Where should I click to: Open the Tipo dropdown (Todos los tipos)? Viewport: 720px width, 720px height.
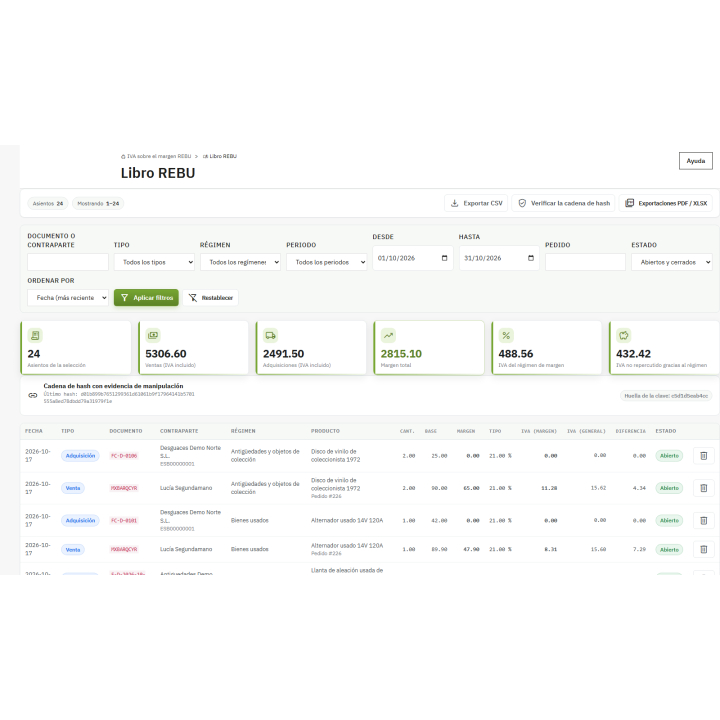154,262
